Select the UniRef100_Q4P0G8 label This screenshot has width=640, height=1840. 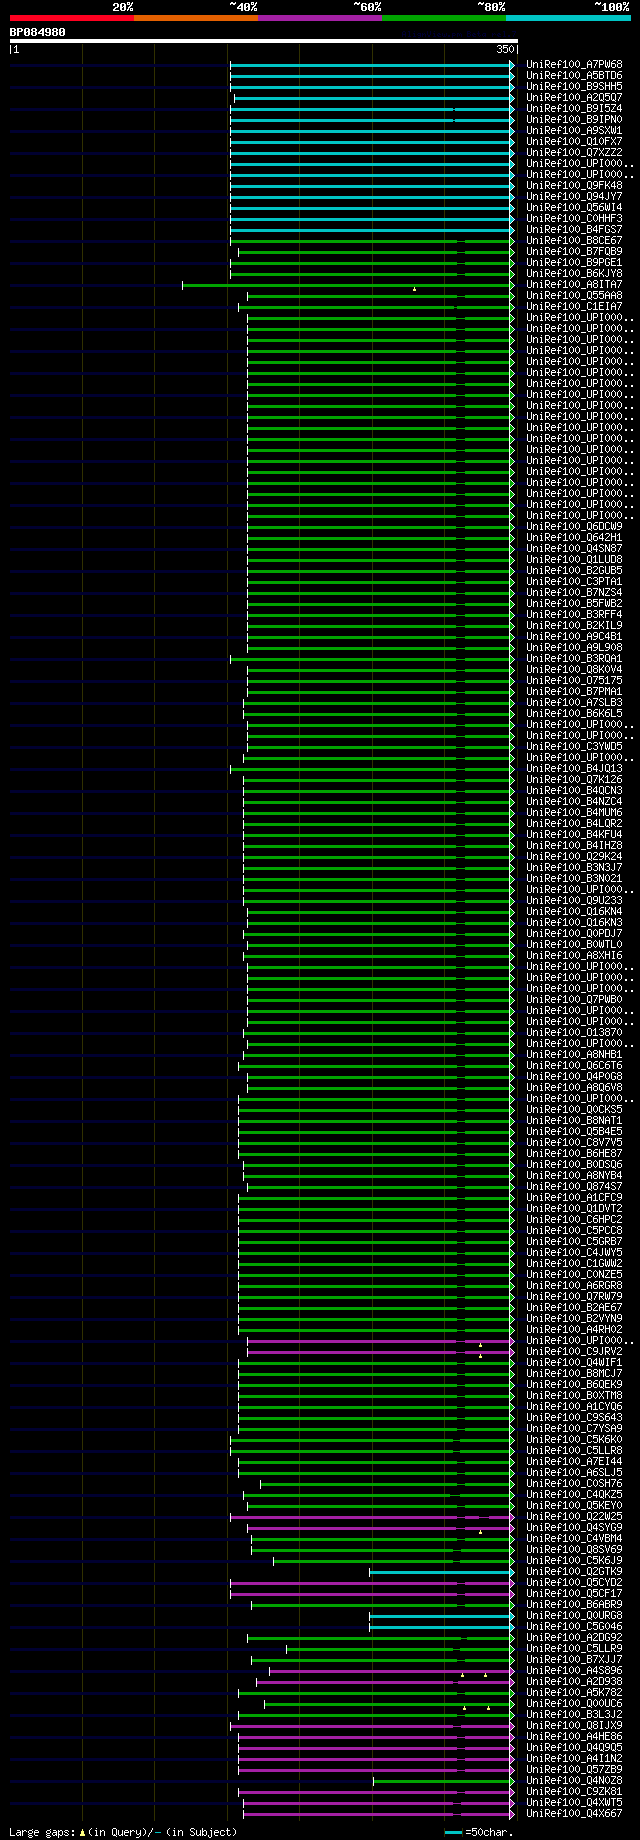pos(574,1077)
